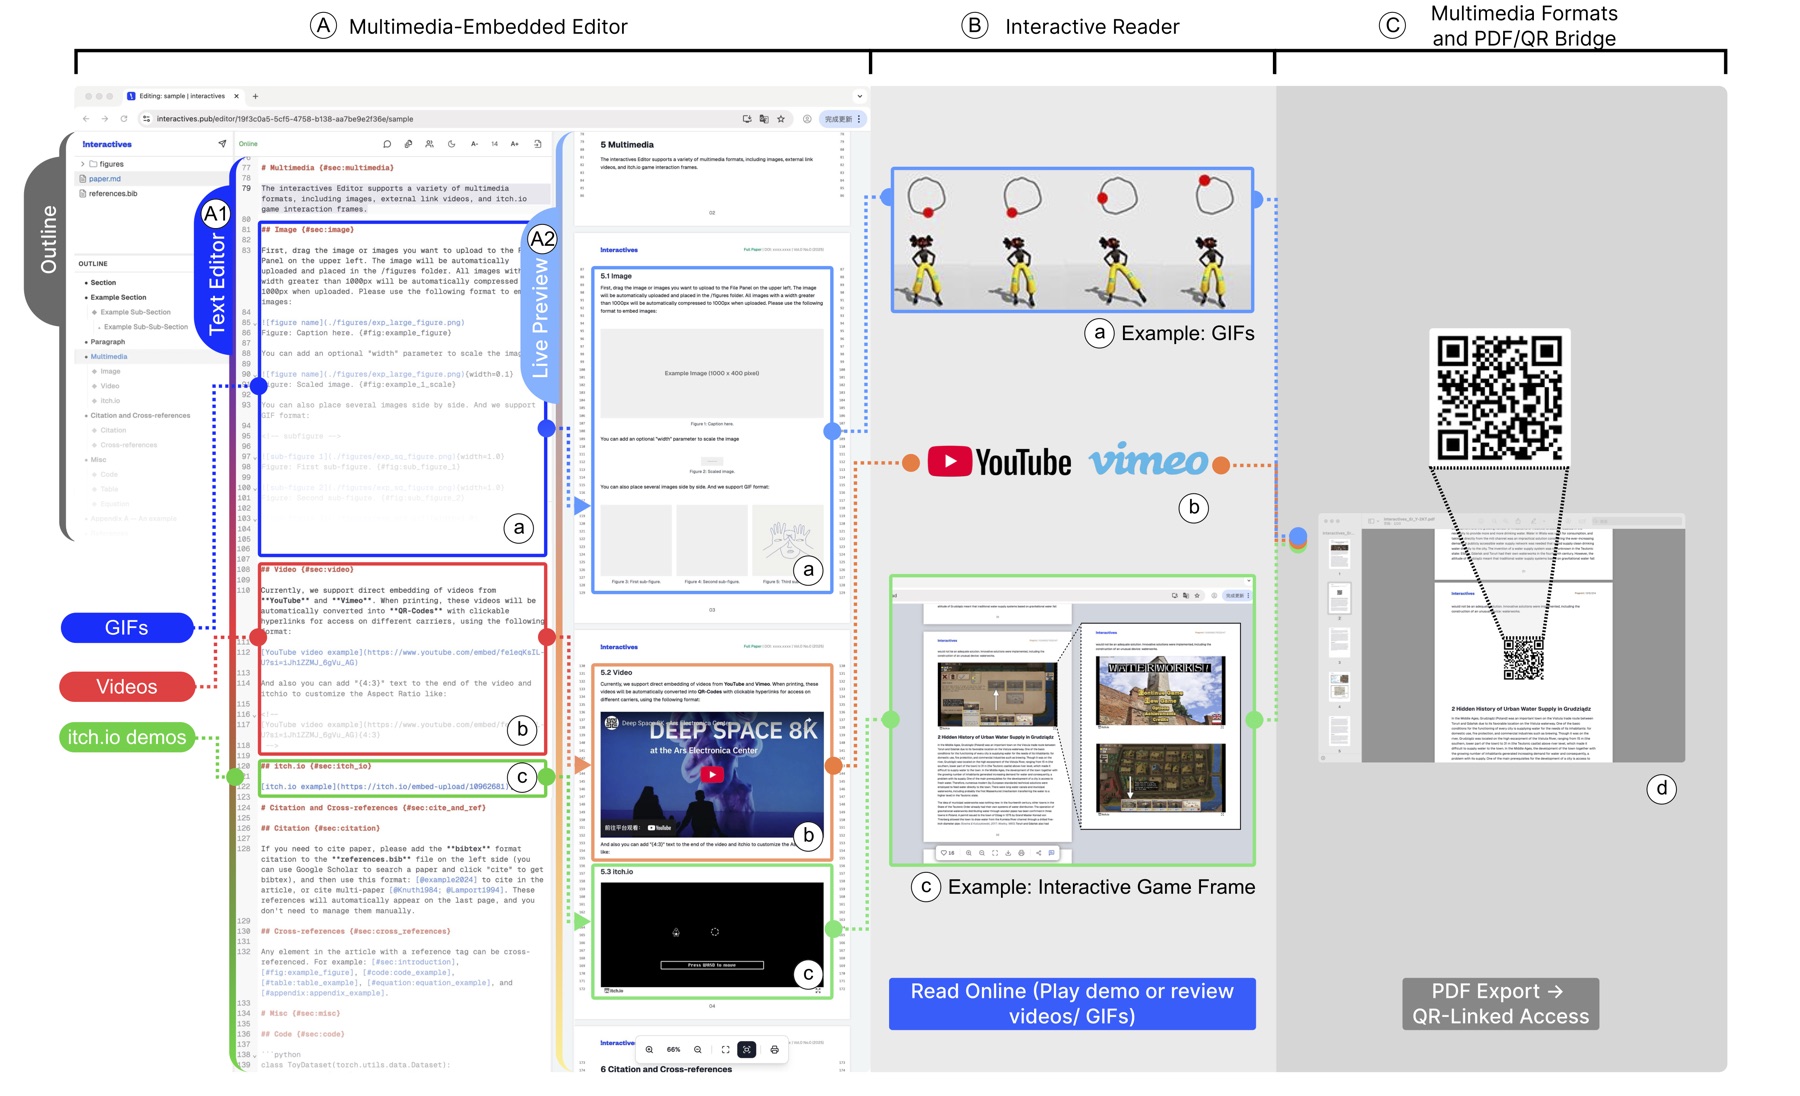The width and height of the screenshot is (1800, 1096).
Task: Click the Interactives logo in the sidebar
Action: [x=107, y=144]
